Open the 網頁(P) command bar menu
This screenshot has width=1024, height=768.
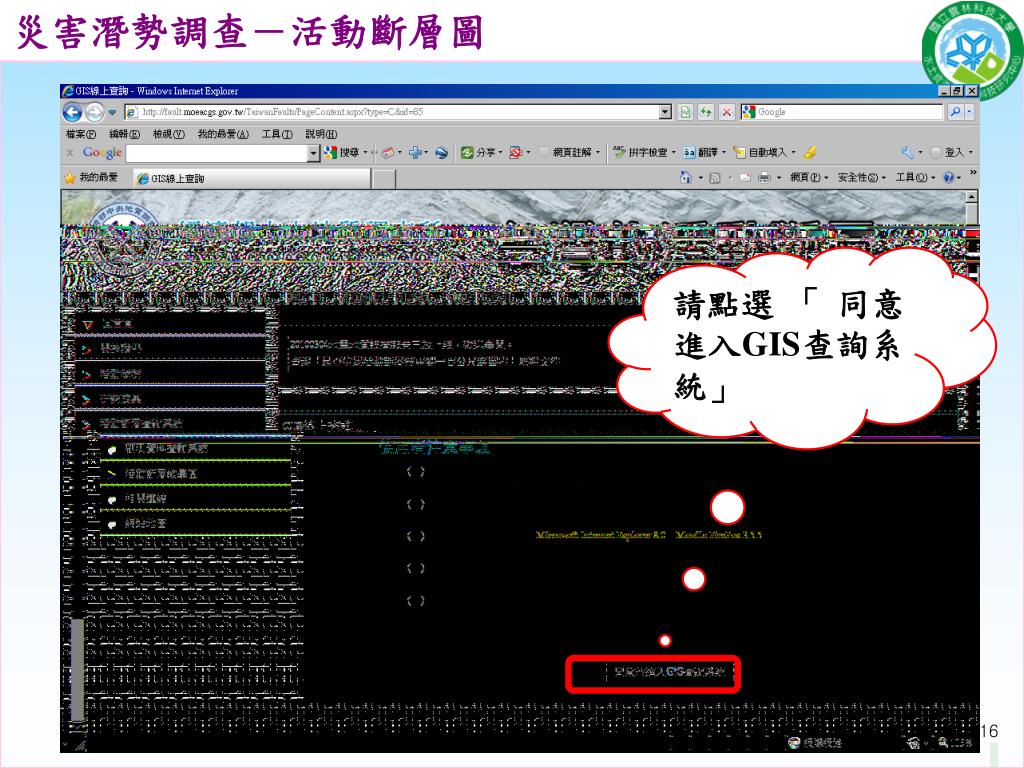(808, 178)
